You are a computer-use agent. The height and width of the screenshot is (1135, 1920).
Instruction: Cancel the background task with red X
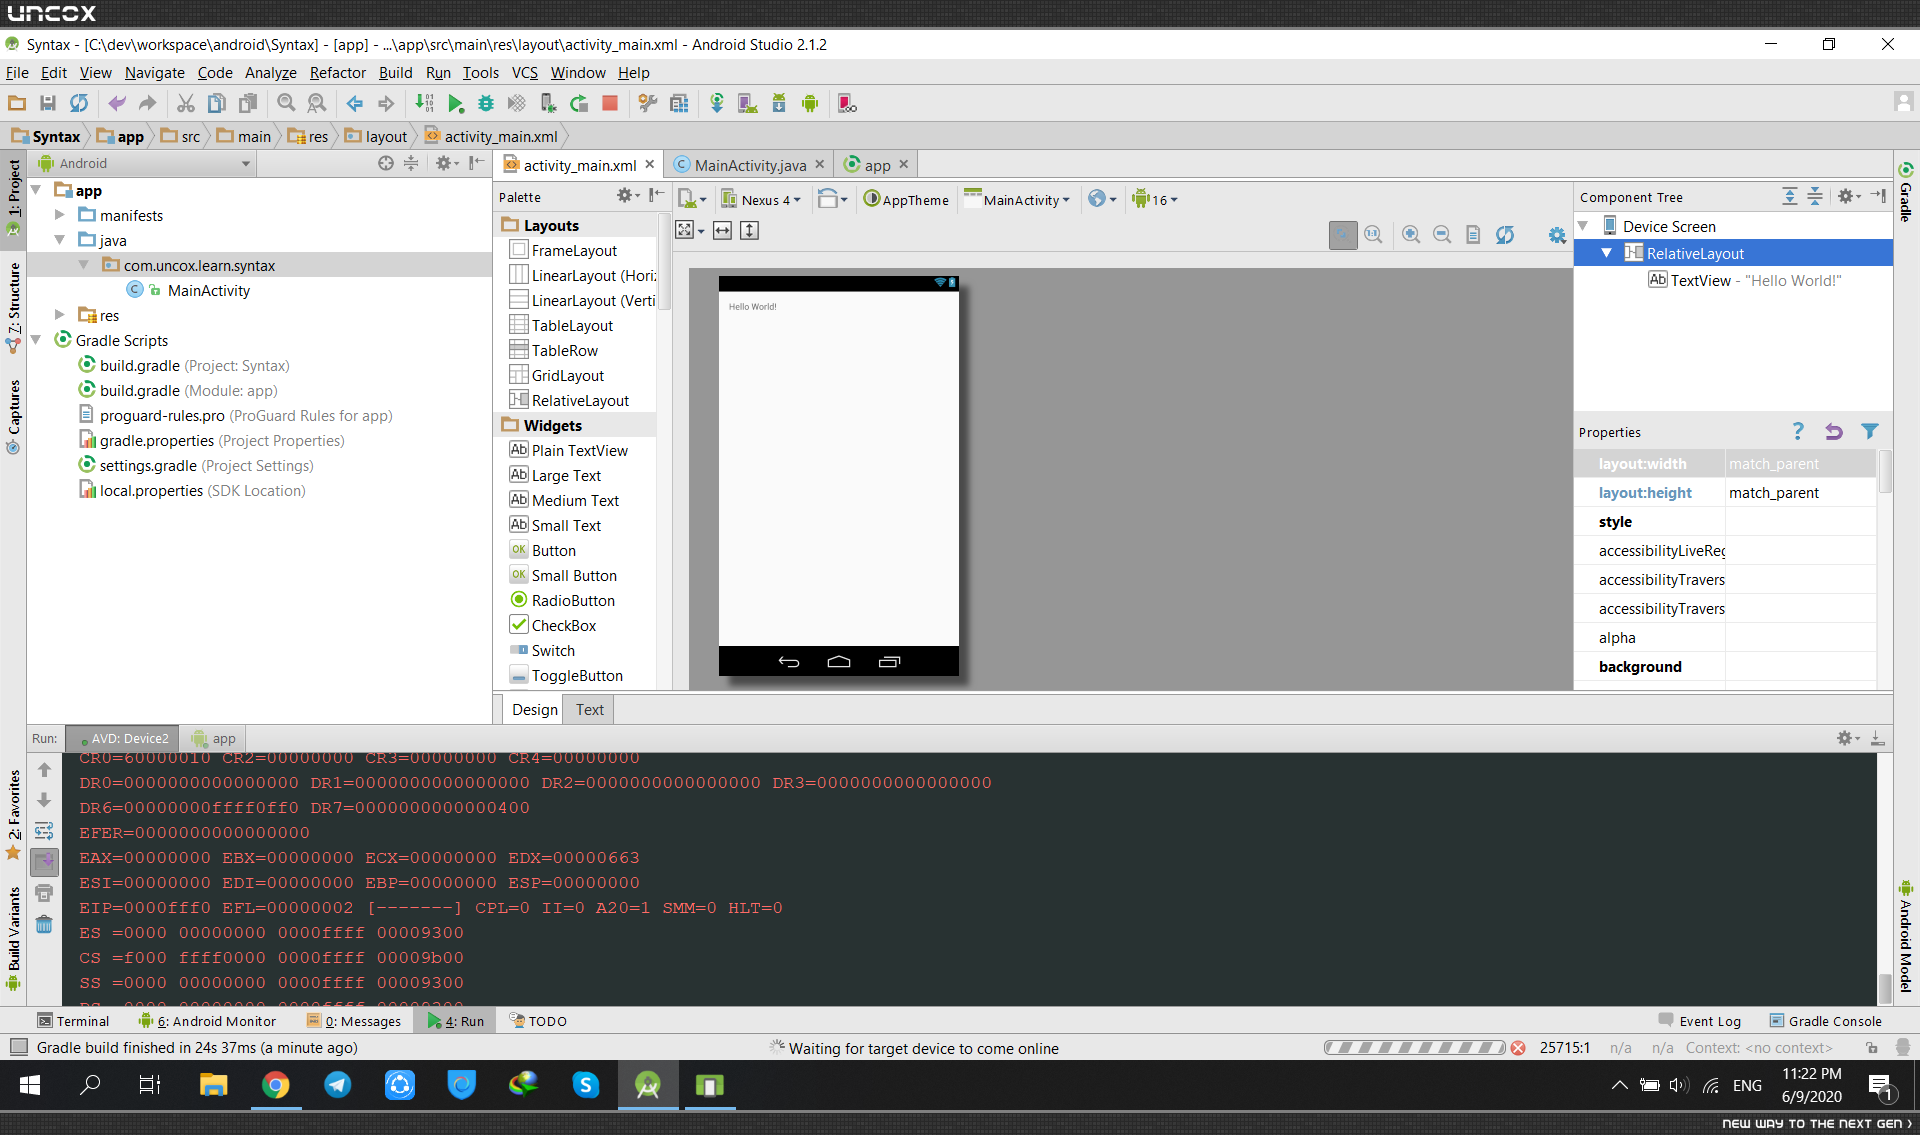[x=1518, y=1048]
